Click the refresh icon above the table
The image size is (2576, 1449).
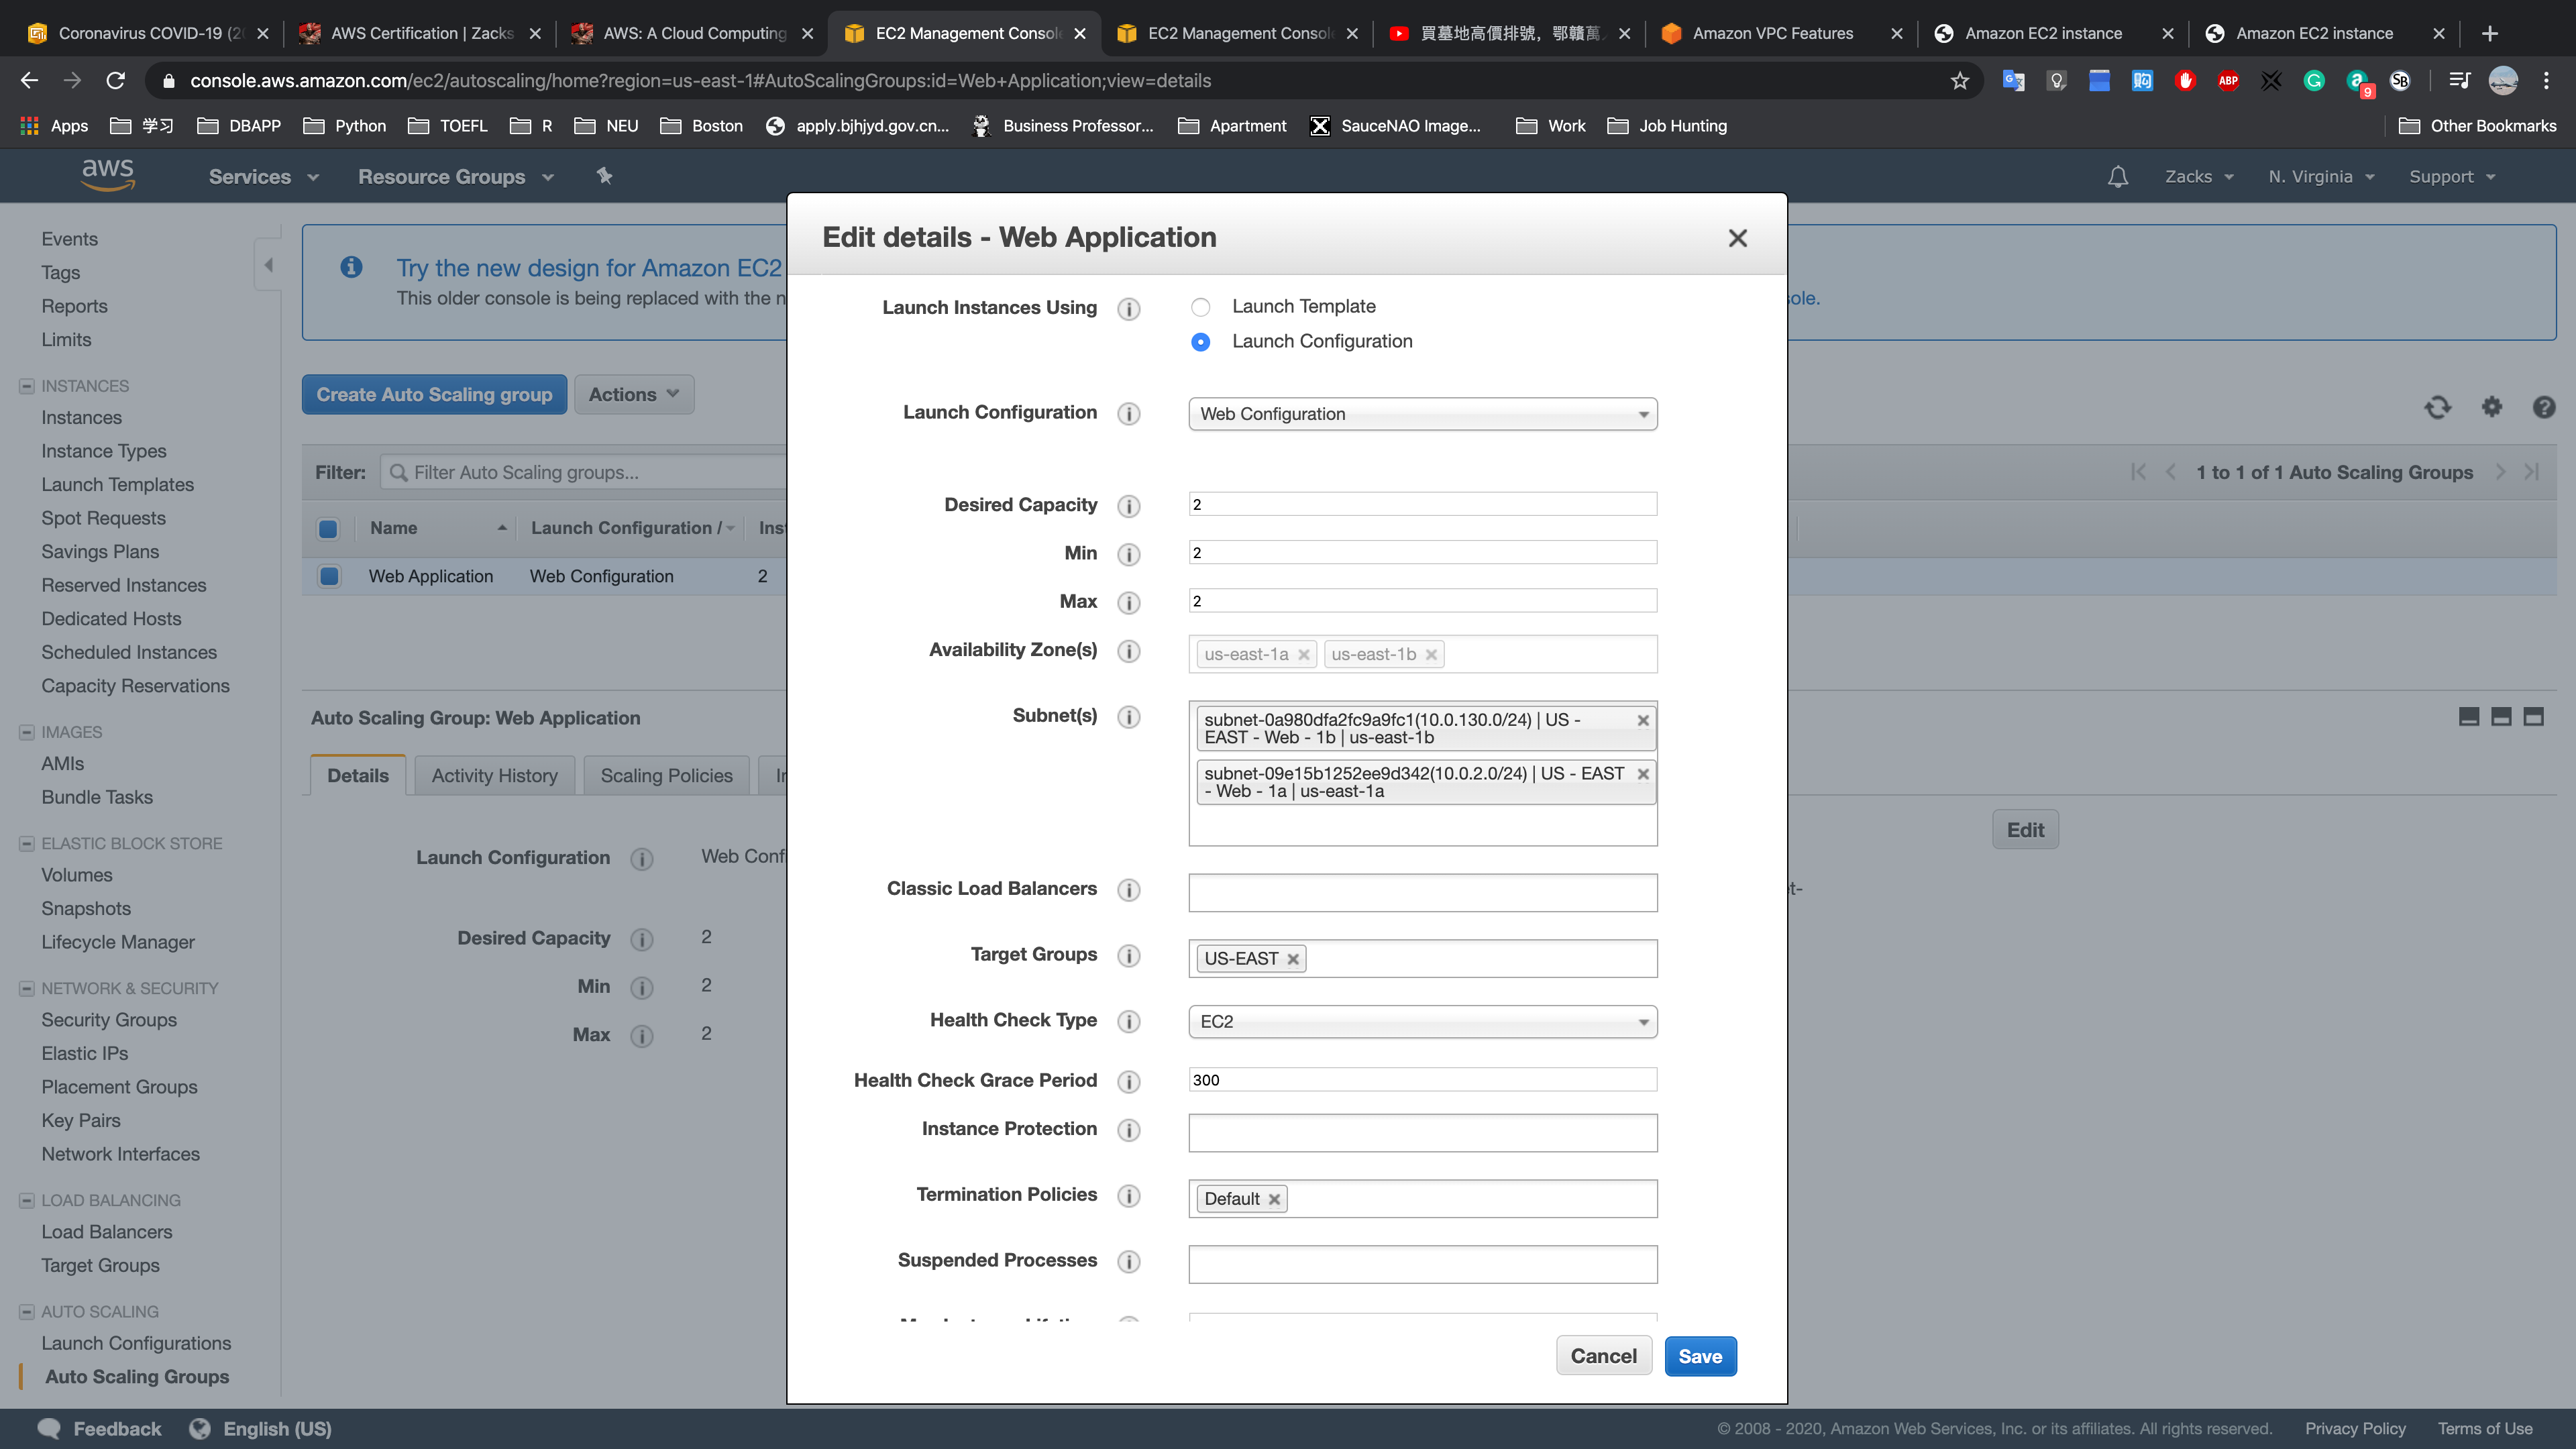[2437, 407]
